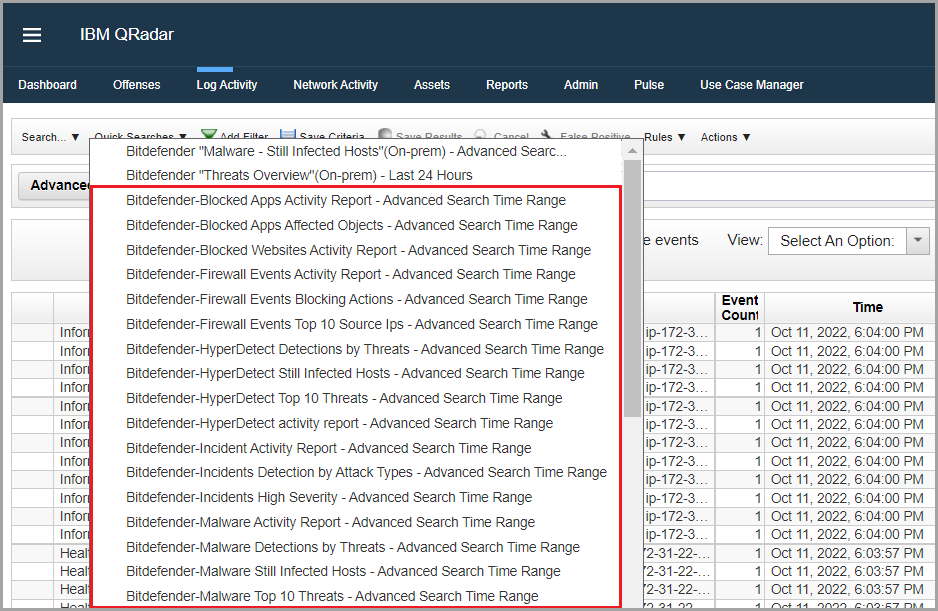
Task: Open the Rules dropdown
Action: pos(664,137)
